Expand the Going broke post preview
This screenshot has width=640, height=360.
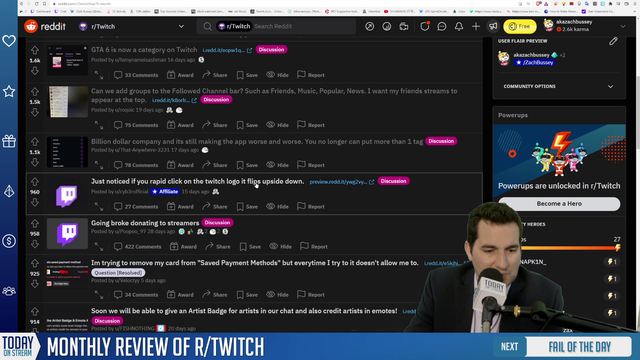[99, 247]
